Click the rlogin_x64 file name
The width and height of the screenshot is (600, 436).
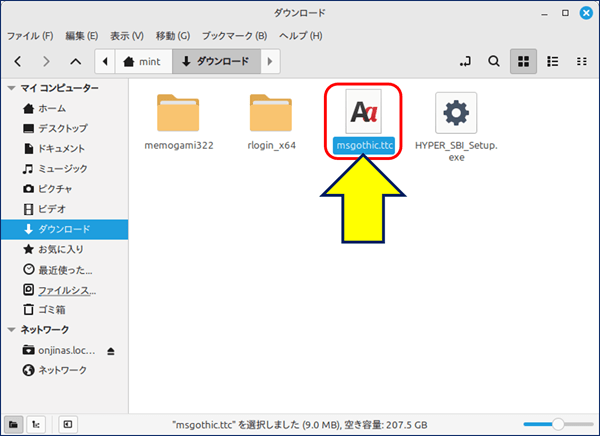point(271,145)
